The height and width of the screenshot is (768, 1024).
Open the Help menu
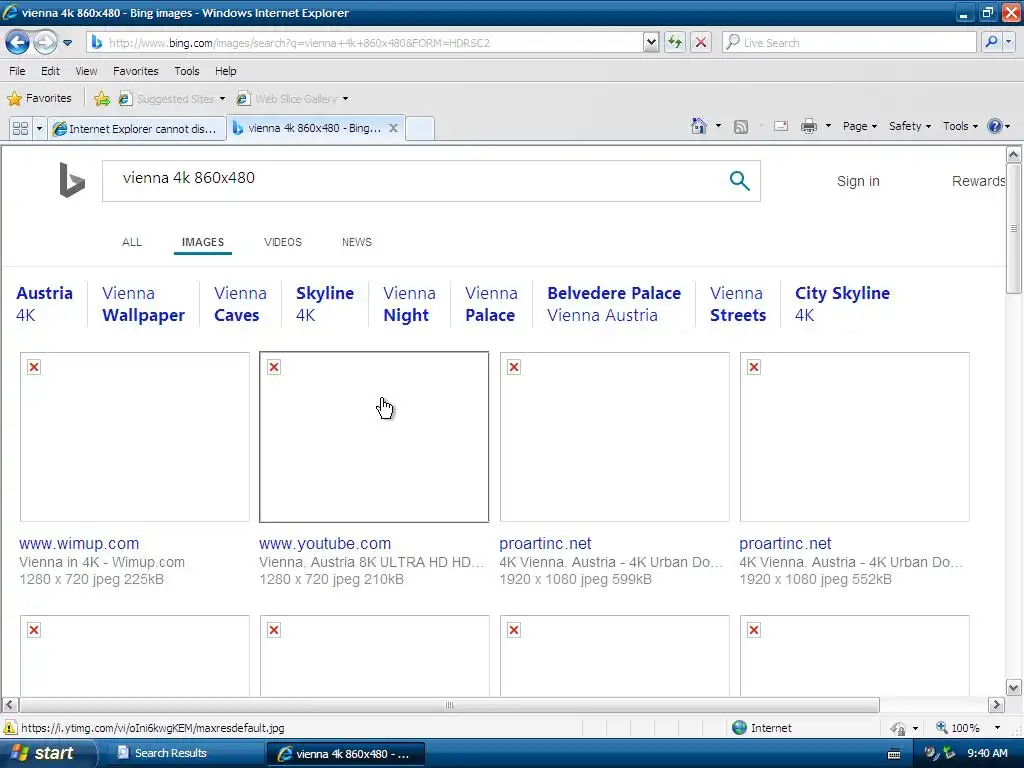(226, 71)
